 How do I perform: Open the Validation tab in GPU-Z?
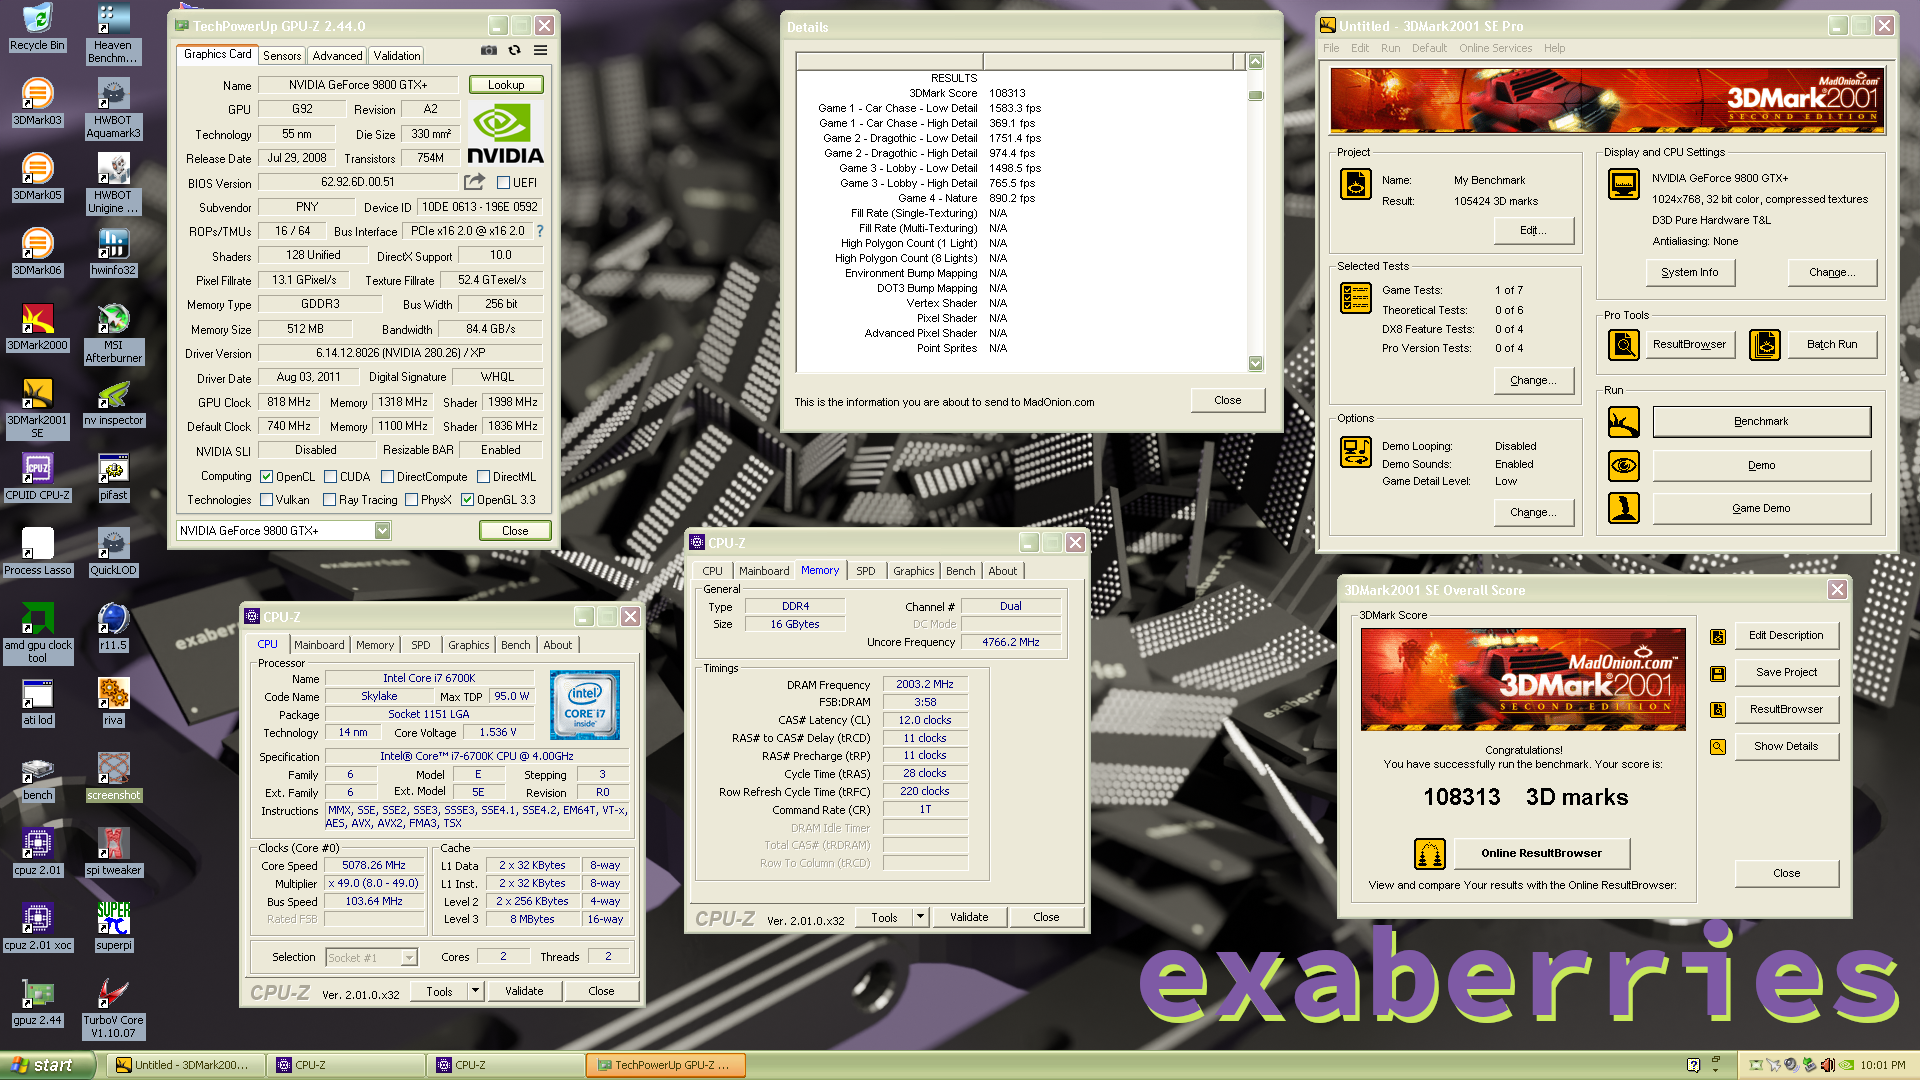tap(397, 56)
